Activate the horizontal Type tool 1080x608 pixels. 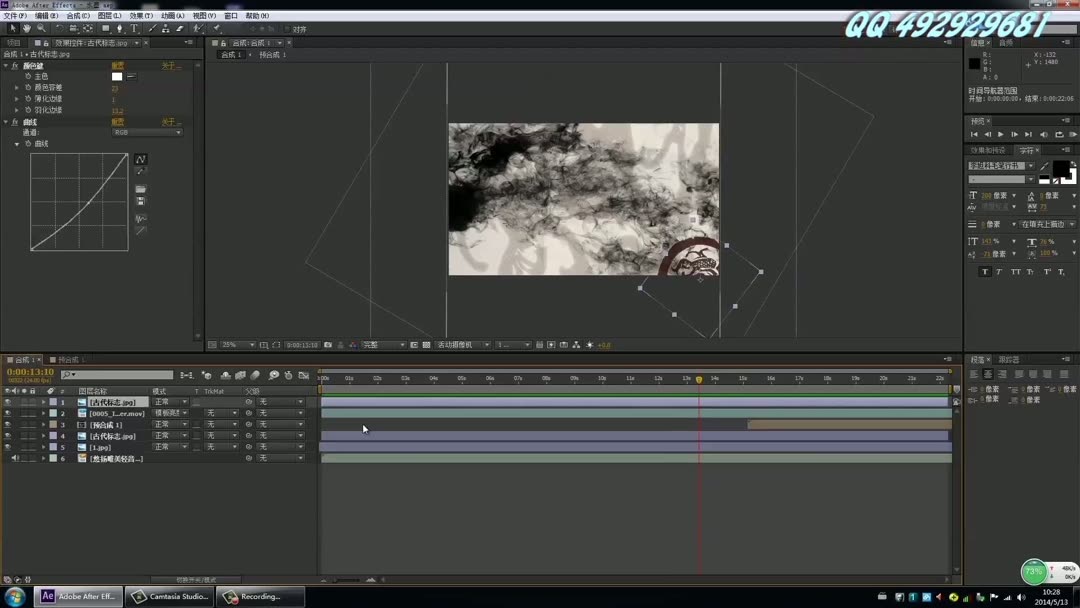pos(133,28)
